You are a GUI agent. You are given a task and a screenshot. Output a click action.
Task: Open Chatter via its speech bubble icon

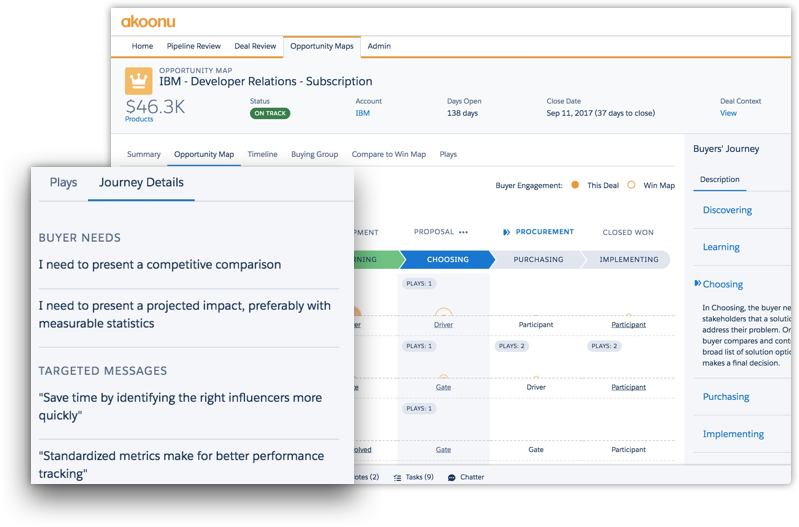coord(451,478)
